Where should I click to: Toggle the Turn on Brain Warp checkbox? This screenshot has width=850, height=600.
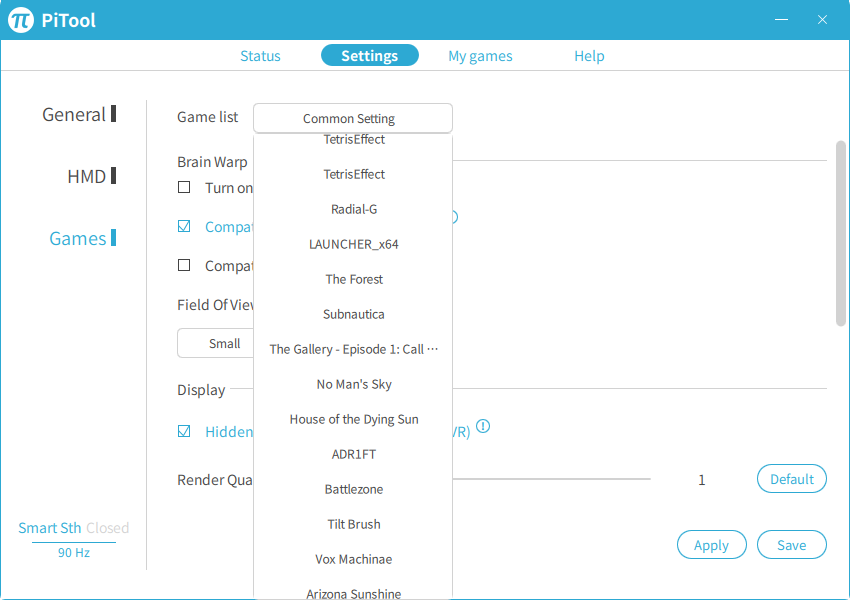[184, 187]
